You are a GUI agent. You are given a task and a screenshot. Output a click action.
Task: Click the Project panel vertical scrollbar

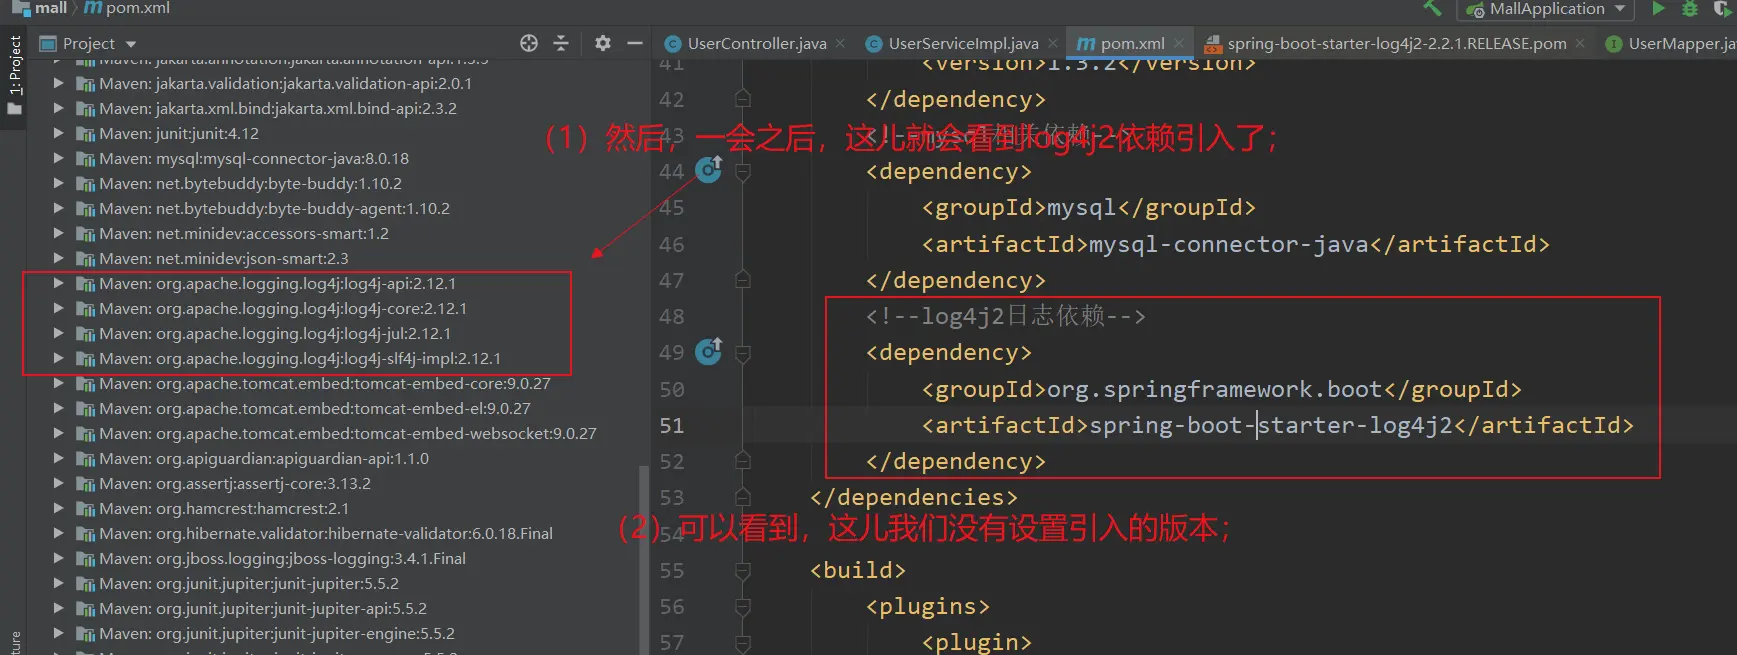coord(644,560)
